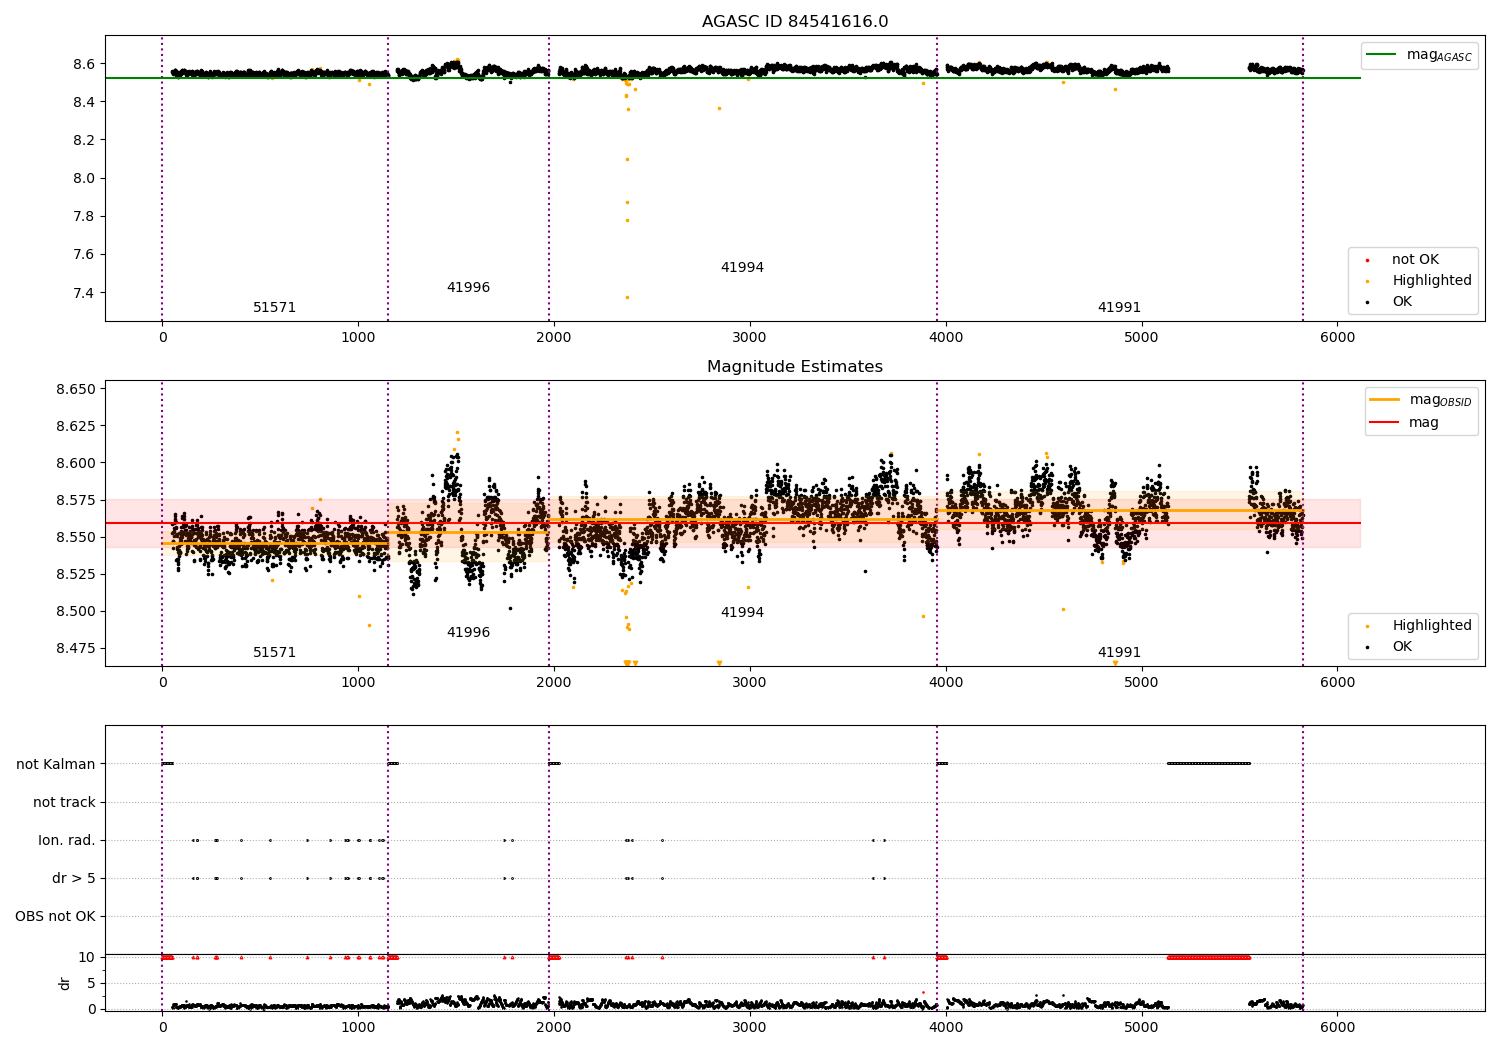
Task: Click the obsid label 41994 in middle plot
Action: point(742,613)
